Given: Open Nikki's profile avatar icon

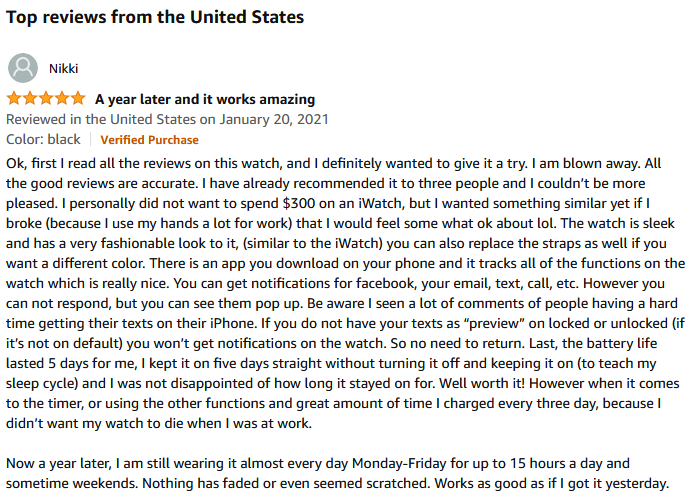Looking at the screenshot, I should (x=23, y=68).
